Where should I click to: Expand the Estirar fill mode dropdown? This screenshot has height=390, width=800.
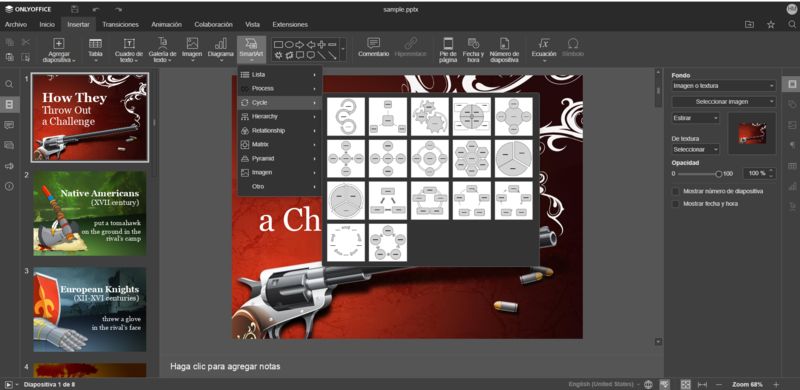point(695,118)
